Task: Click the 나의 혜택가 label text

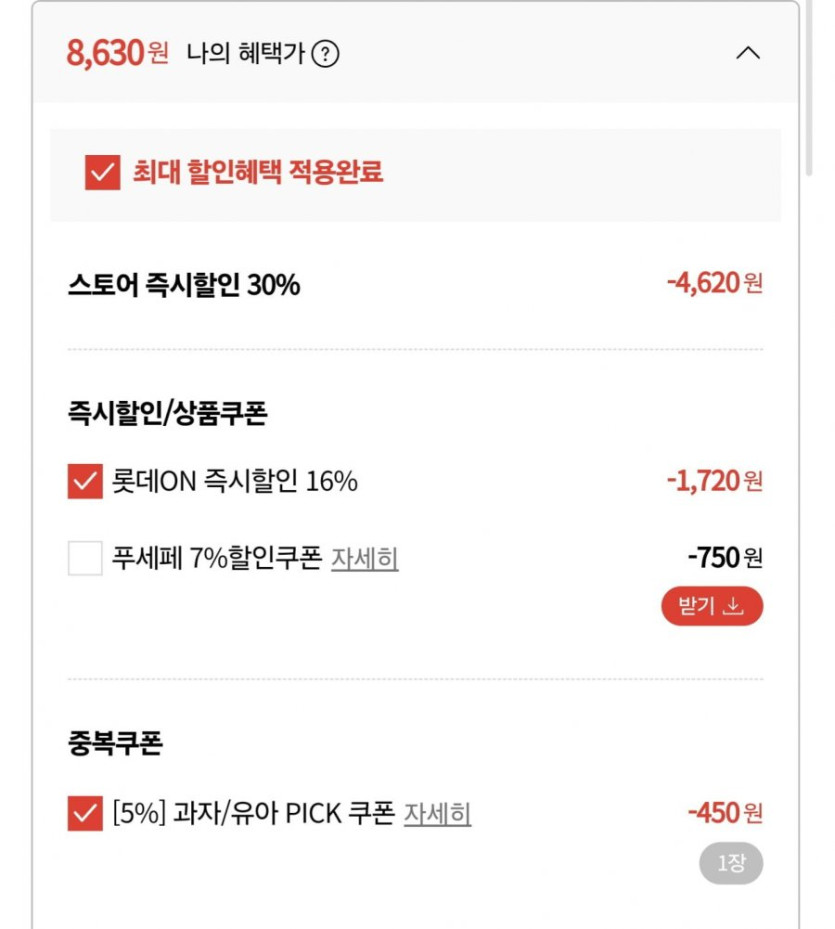Action: [245, 54]
